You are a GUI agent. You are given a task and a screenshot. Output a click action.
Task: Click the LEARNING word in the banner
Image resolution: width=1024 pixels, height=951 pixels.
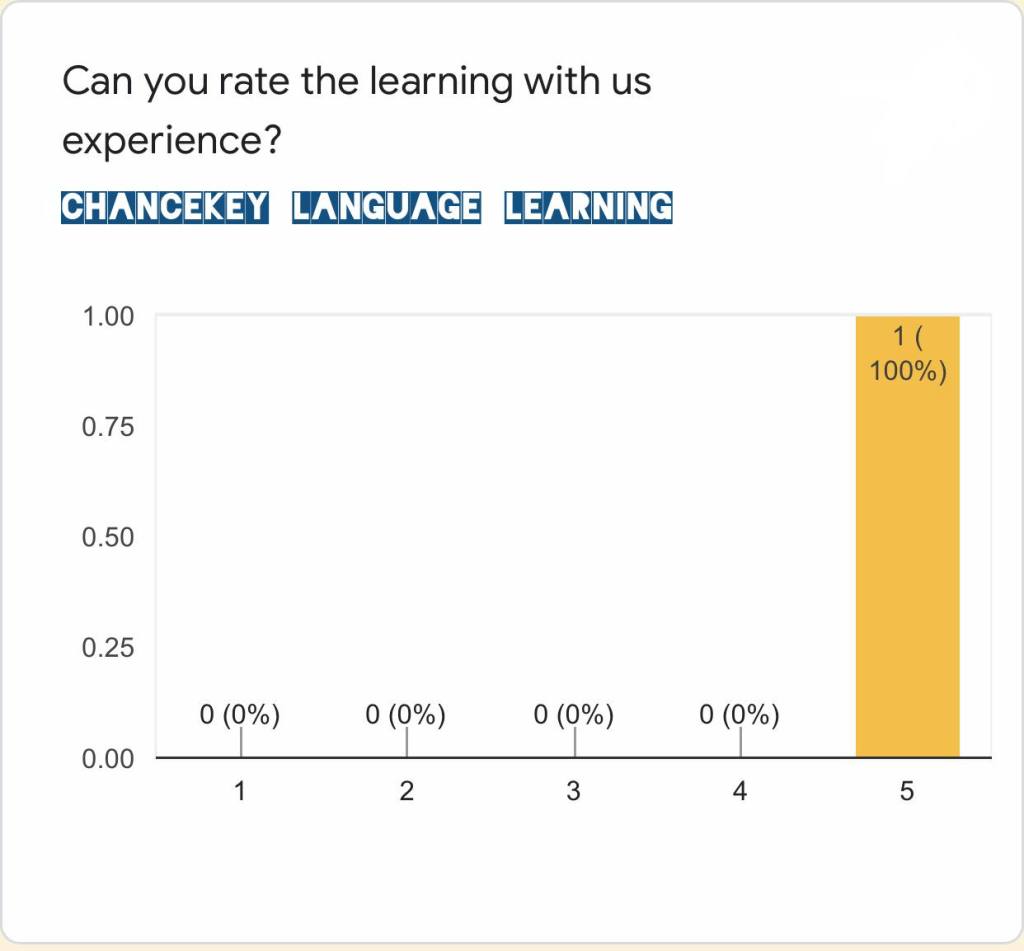588,207
